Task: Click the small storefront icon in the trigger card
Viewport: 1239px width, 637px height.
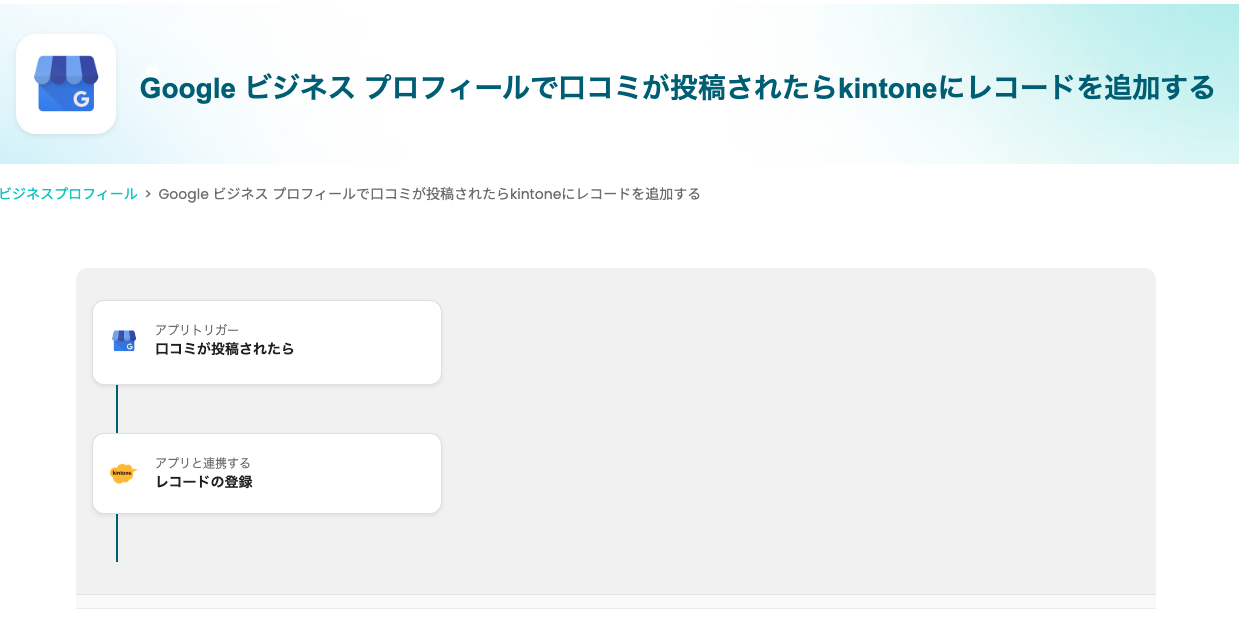Action: tap(124, 341)
